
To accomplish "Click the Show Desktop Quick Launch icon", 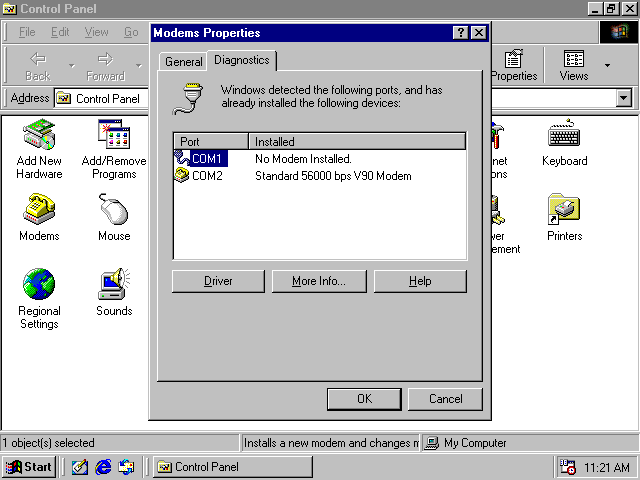I will coord(80,467).
